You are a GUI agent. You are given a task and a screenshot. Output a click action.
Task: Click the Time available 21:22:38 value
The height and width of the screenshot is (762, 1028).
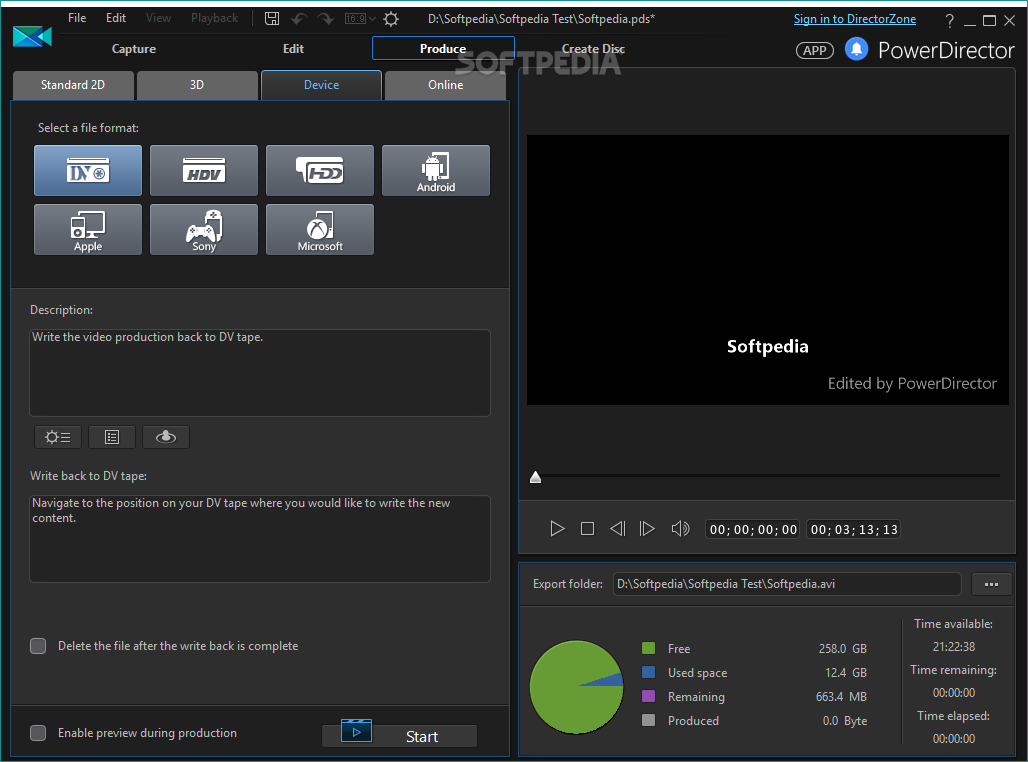(954, 647)
